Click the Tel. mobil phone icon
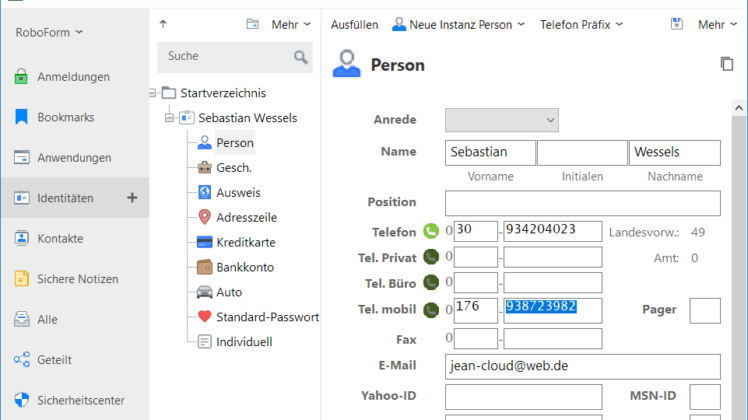Viewport: 748px width, 420px height. coord(431,310)
